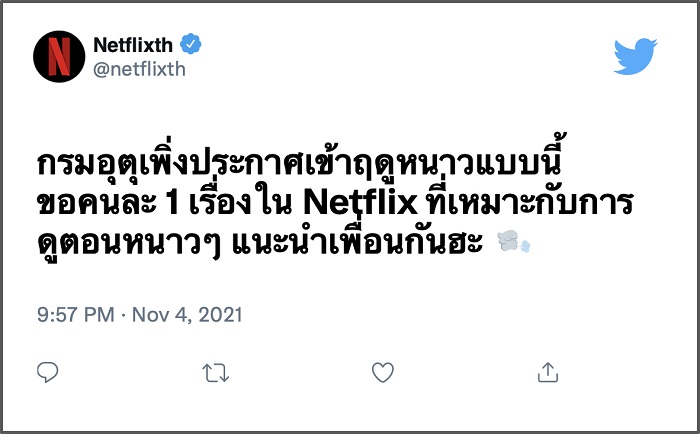Share the tweet using upload arrow icon

click(547, 372)
